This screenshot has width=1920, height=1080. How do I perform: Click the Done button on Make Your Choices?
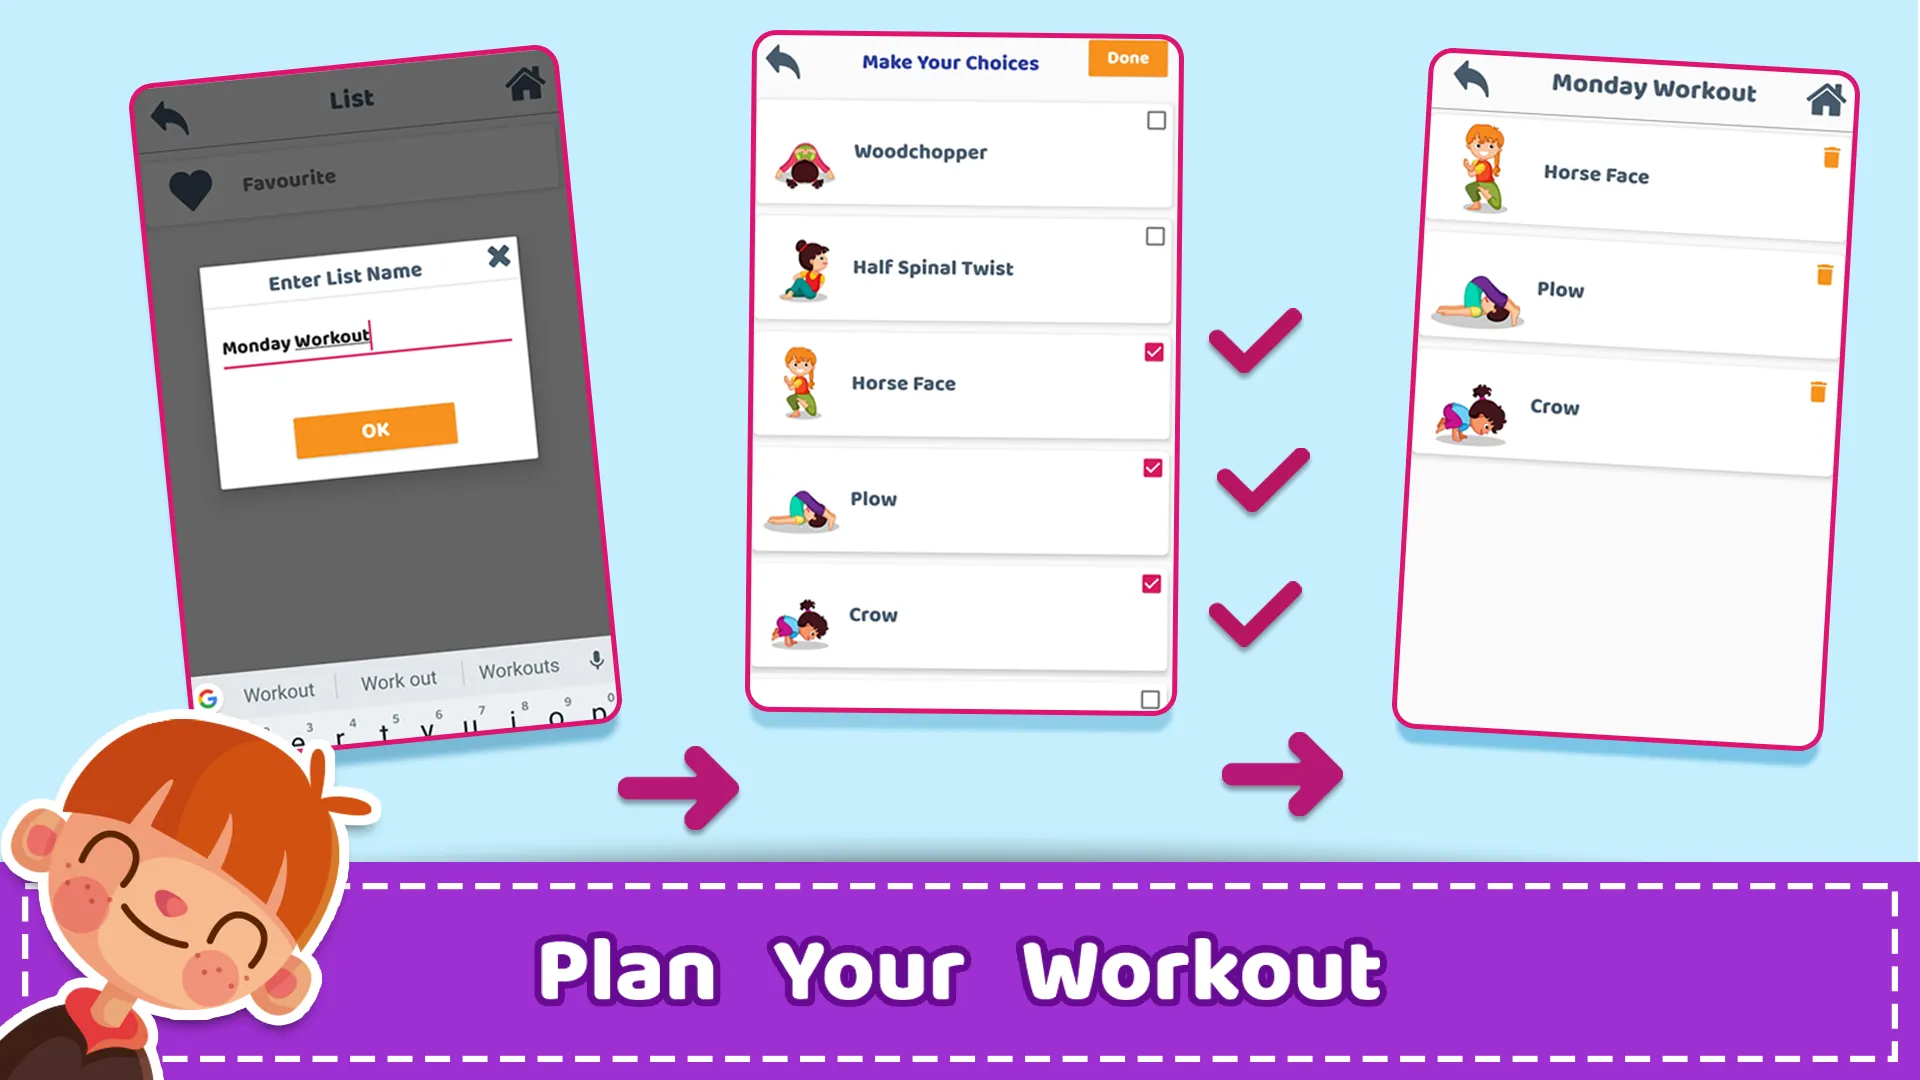coord(1127,58)
